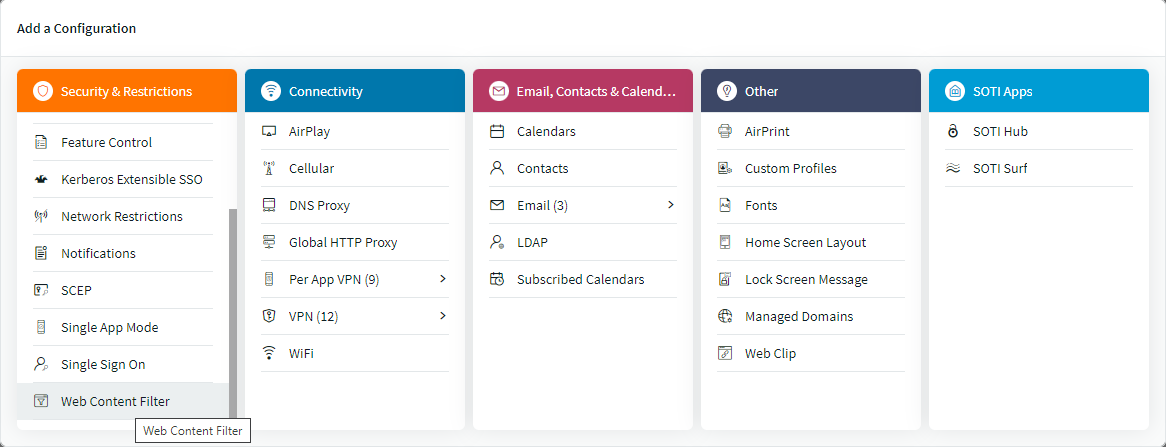Click the SOTI Hub lock icon
Screen dimensions: 1166x447
pyautogui.click(x=953, y=131)
